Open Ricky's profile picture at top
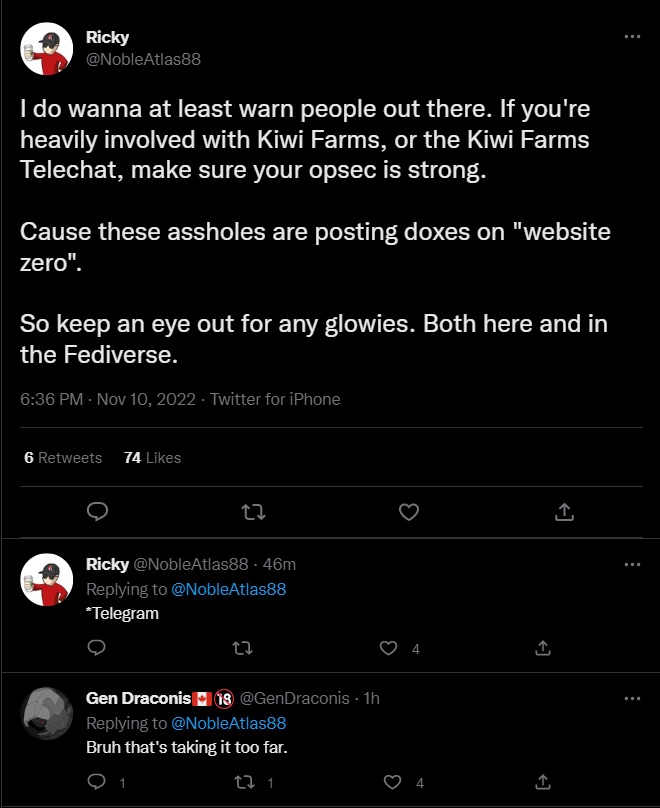This screenshot has height=808, width=660. click(46, 48)
